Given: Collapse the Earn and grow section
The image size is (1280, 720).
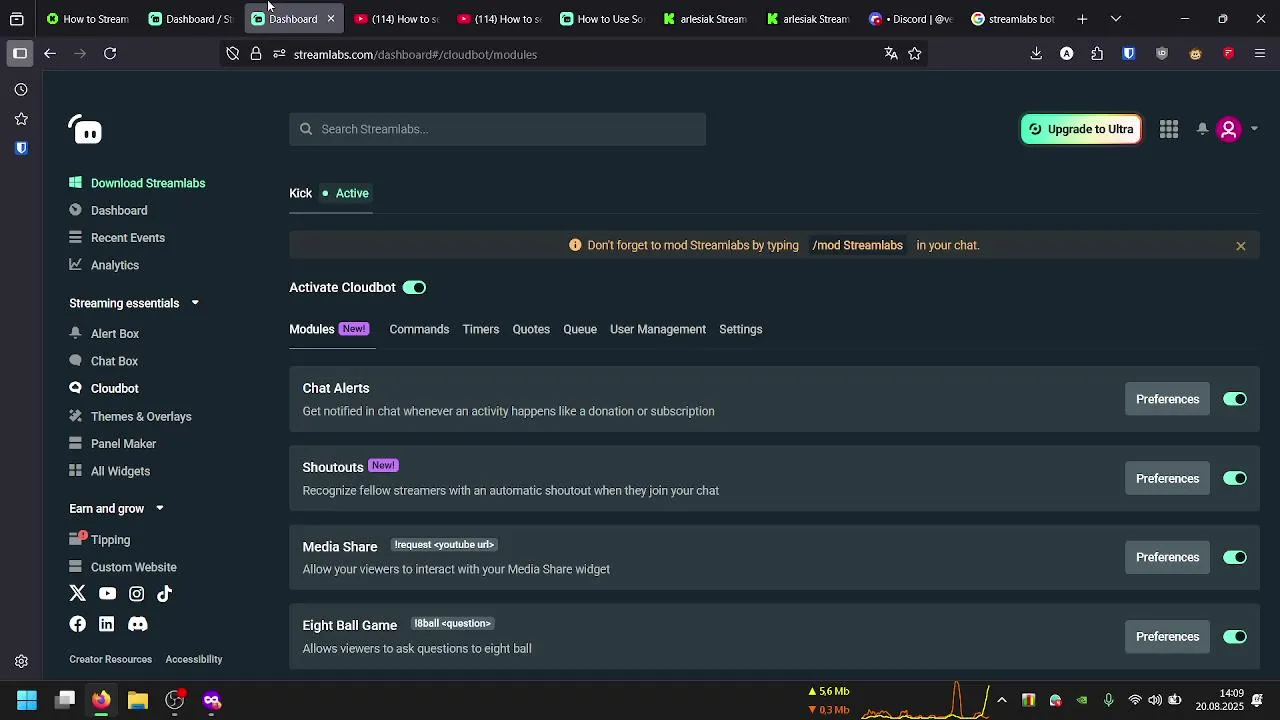Looking at the screenshot, I should 159,509.
